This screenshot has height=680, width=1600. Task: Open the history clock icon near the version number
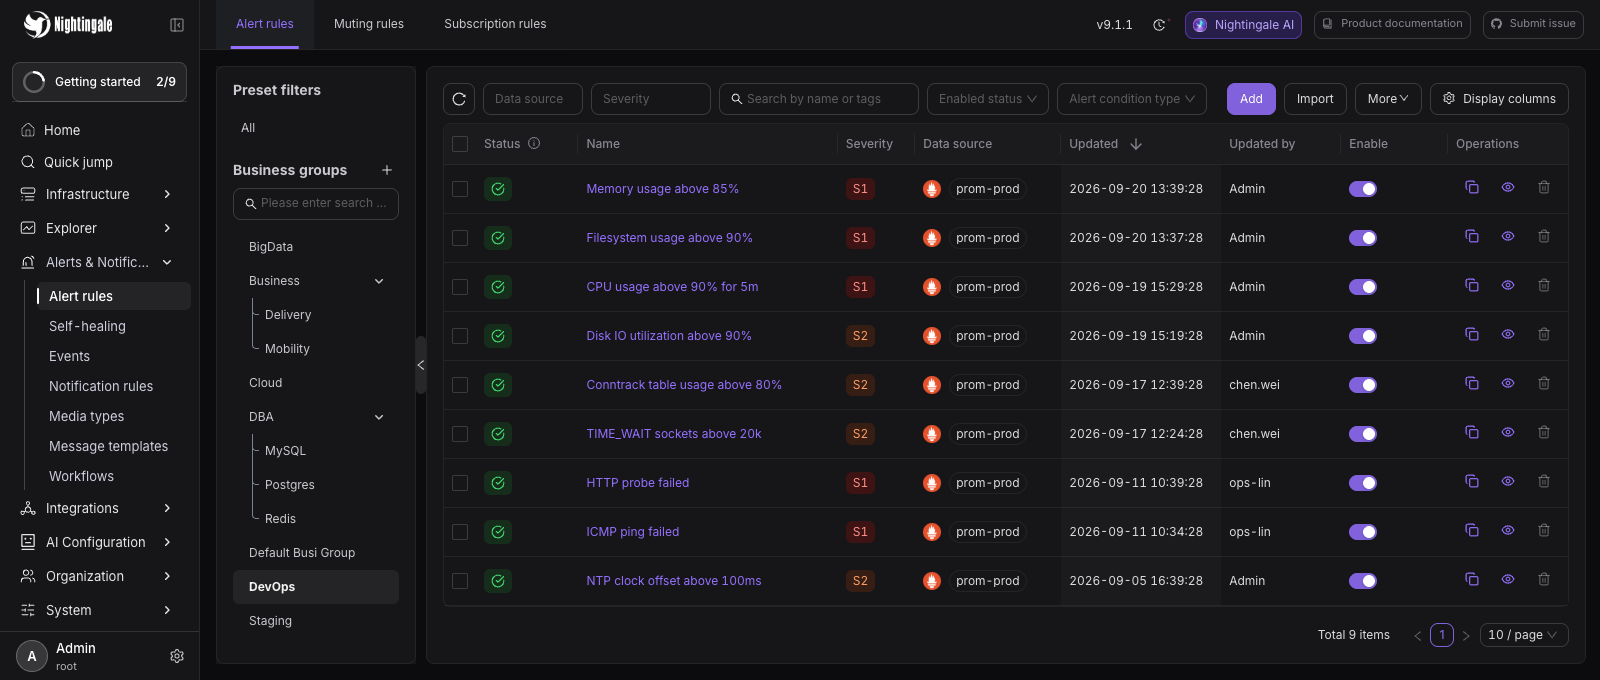tap(1159, 25)
